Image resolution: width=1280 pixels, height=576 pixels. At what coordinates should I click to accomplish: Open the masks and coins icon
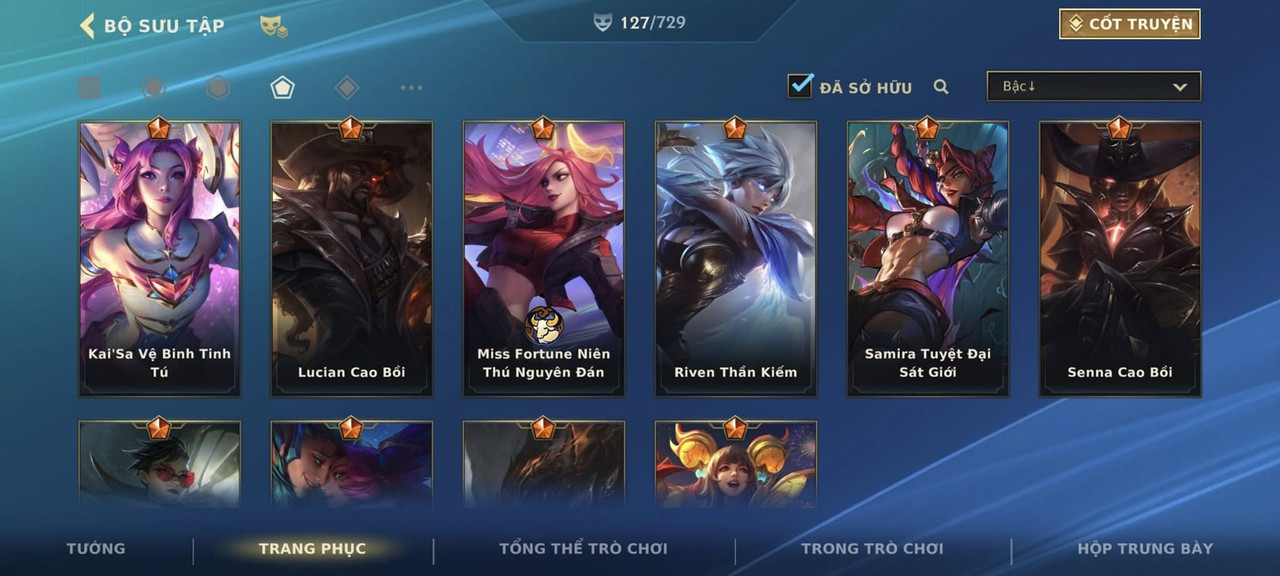(274, 26)
